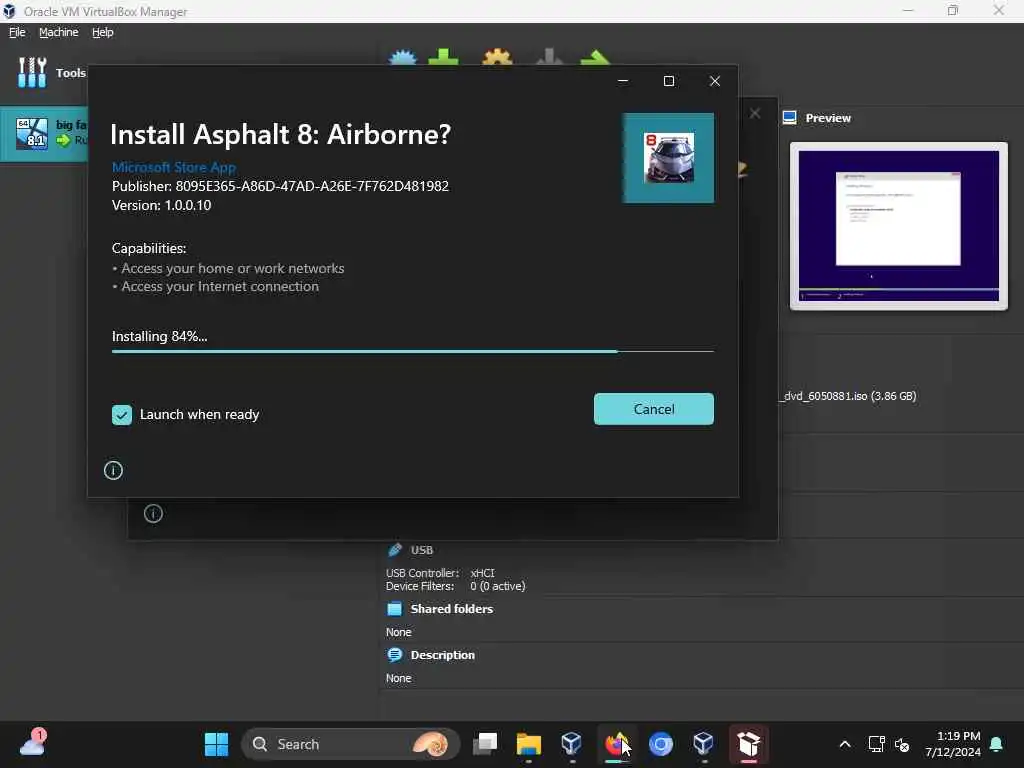Click the info icon in installer dialog

(113, 470)
